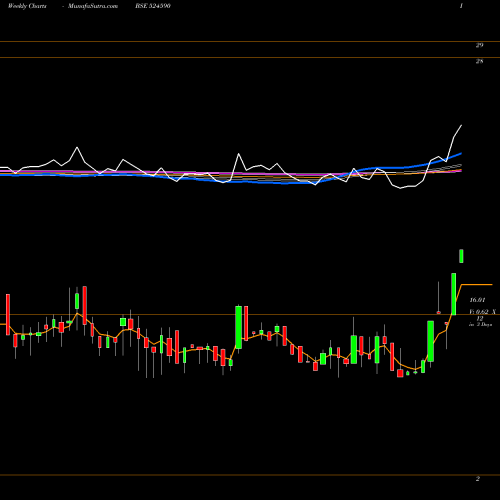500x500 pixels.
Task: Click the price label 2 at the bottom
Action: [x=478, y=479]
